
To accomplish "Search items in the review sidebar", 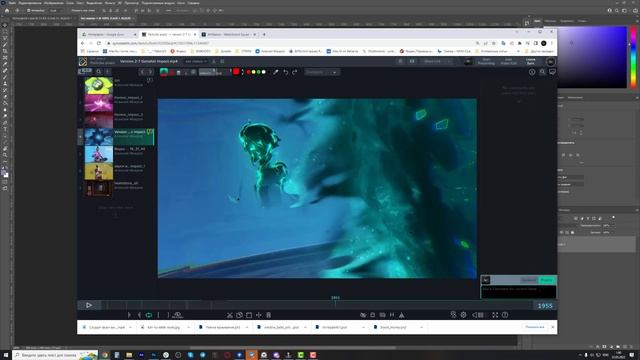I will tap(99, 72).
